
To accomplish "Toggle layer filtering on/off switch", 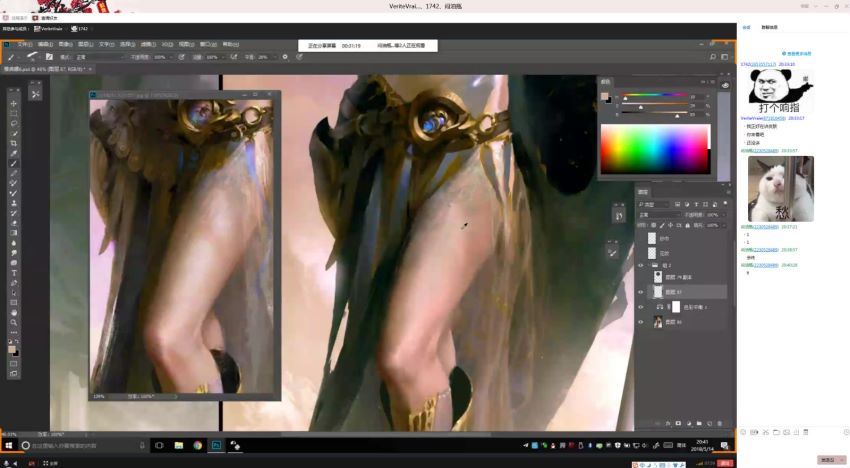I will [x=725, y=204].
